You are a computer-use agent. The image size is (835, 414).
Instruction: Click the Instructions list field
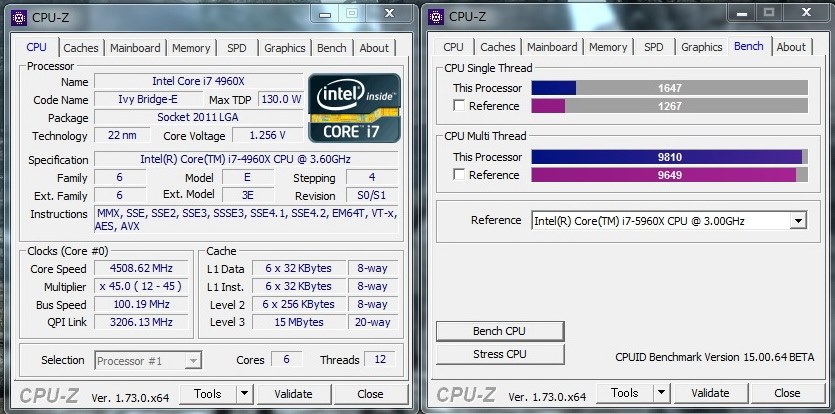pos(246,220)
